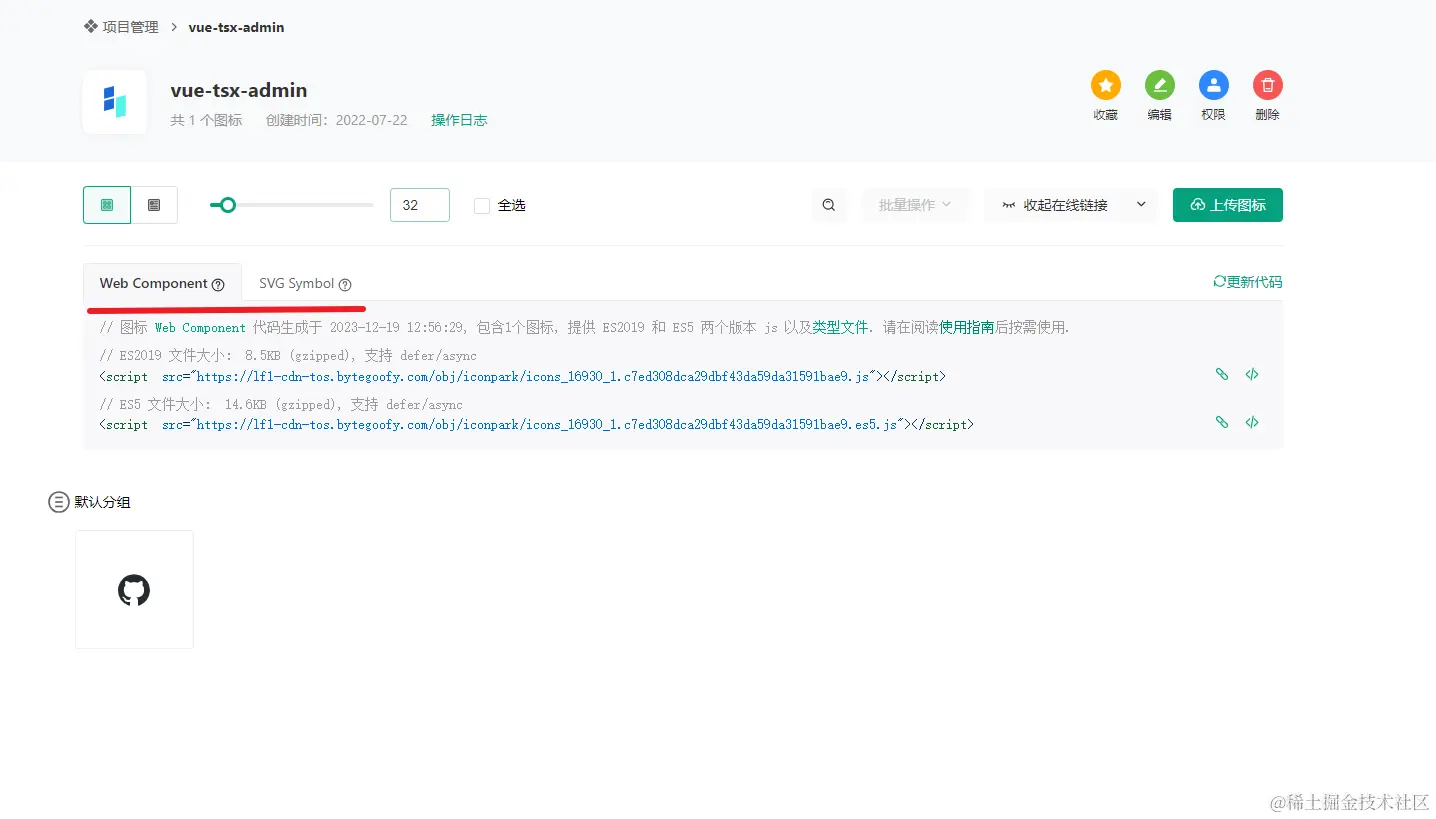
Task: Click the ES2019 script tag text
Action: click(523, 377)
